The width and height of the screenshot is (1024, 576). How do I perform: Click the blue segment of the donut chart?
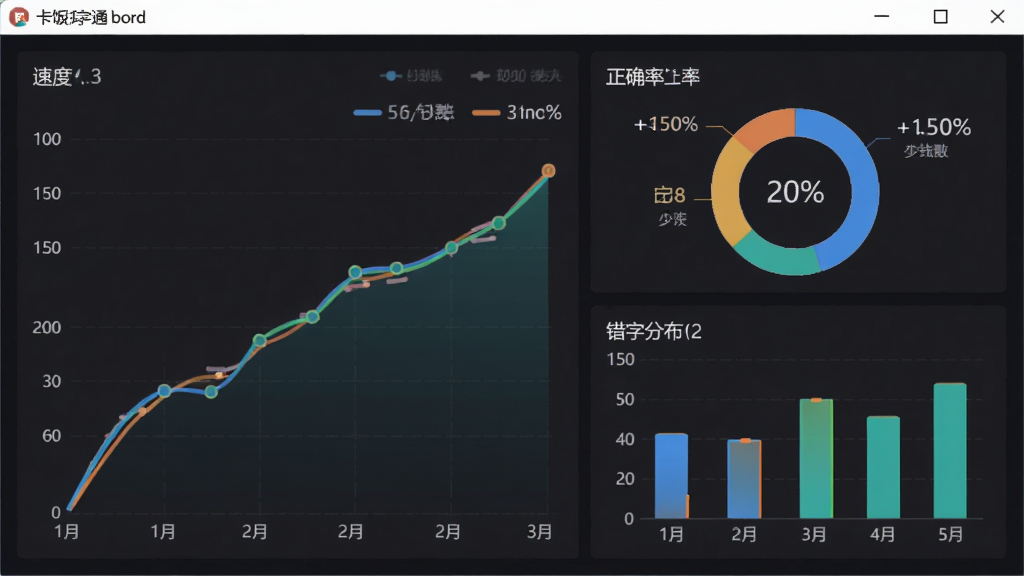(x=861, y=183)
